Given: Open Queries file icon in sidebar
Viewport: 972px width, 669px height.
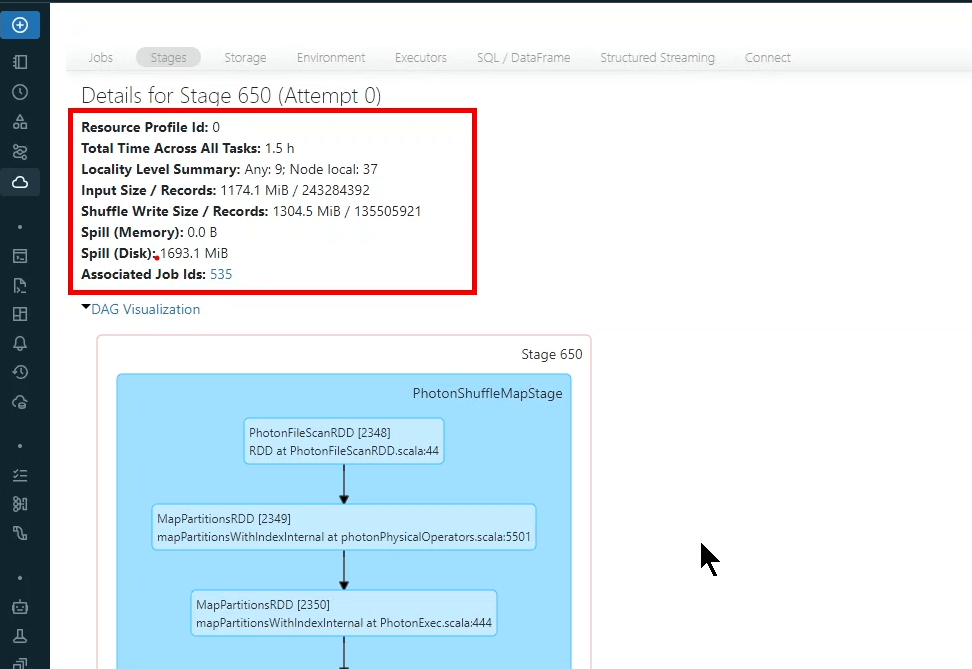Looking at the screenshot, I should pyautogui.click(x=20, y=285).
